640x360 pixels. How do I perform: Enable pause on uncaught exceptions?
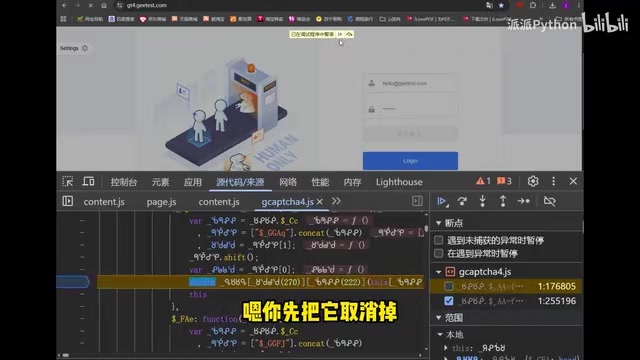(439, 240)
